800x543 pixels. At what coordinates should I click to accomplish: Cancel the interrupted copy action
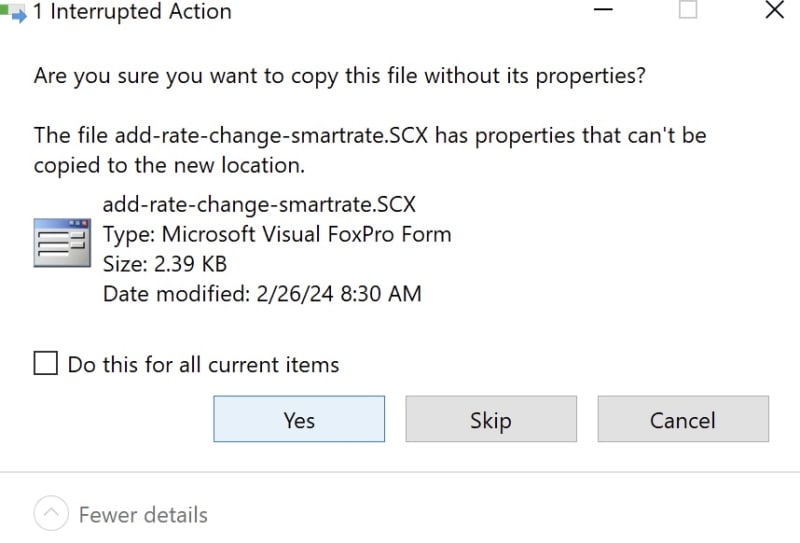pyautogui.click(x=683, y=418)
